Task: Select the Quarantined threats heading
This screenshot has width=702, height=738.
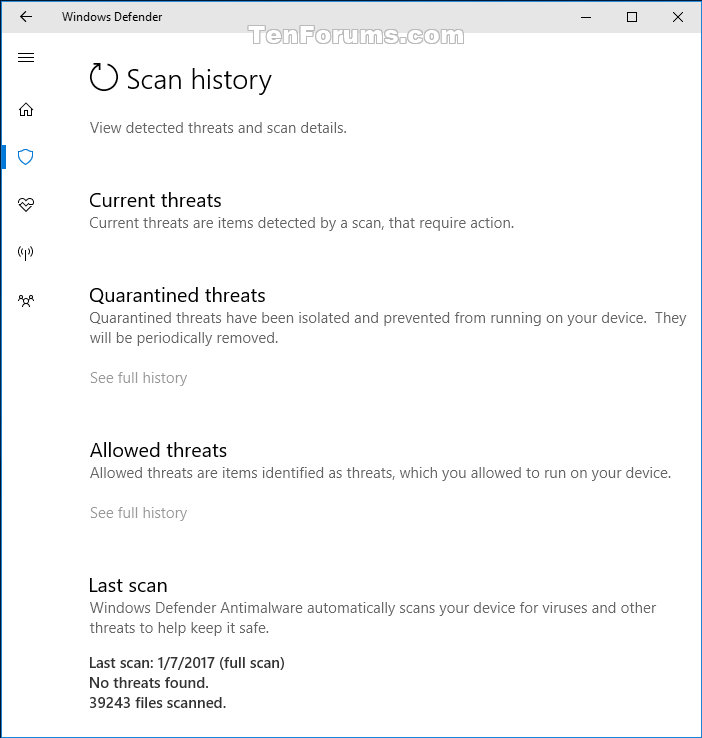Action: pos(177,296)
